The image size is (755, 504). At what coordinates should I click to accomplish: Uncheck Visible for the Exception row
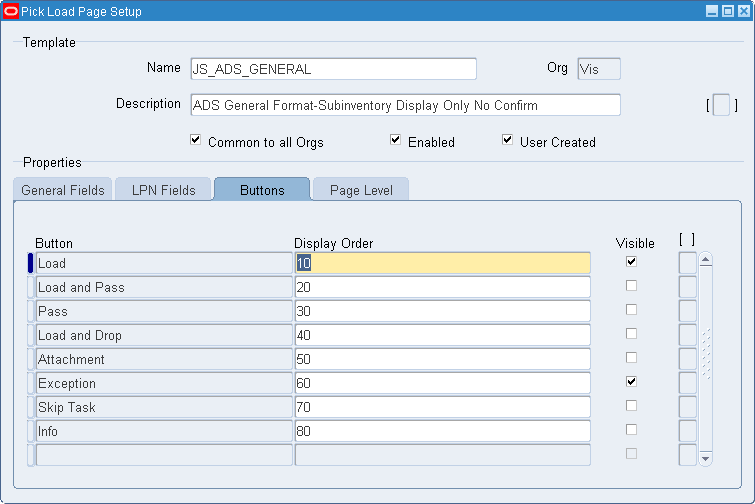[631, 382]
